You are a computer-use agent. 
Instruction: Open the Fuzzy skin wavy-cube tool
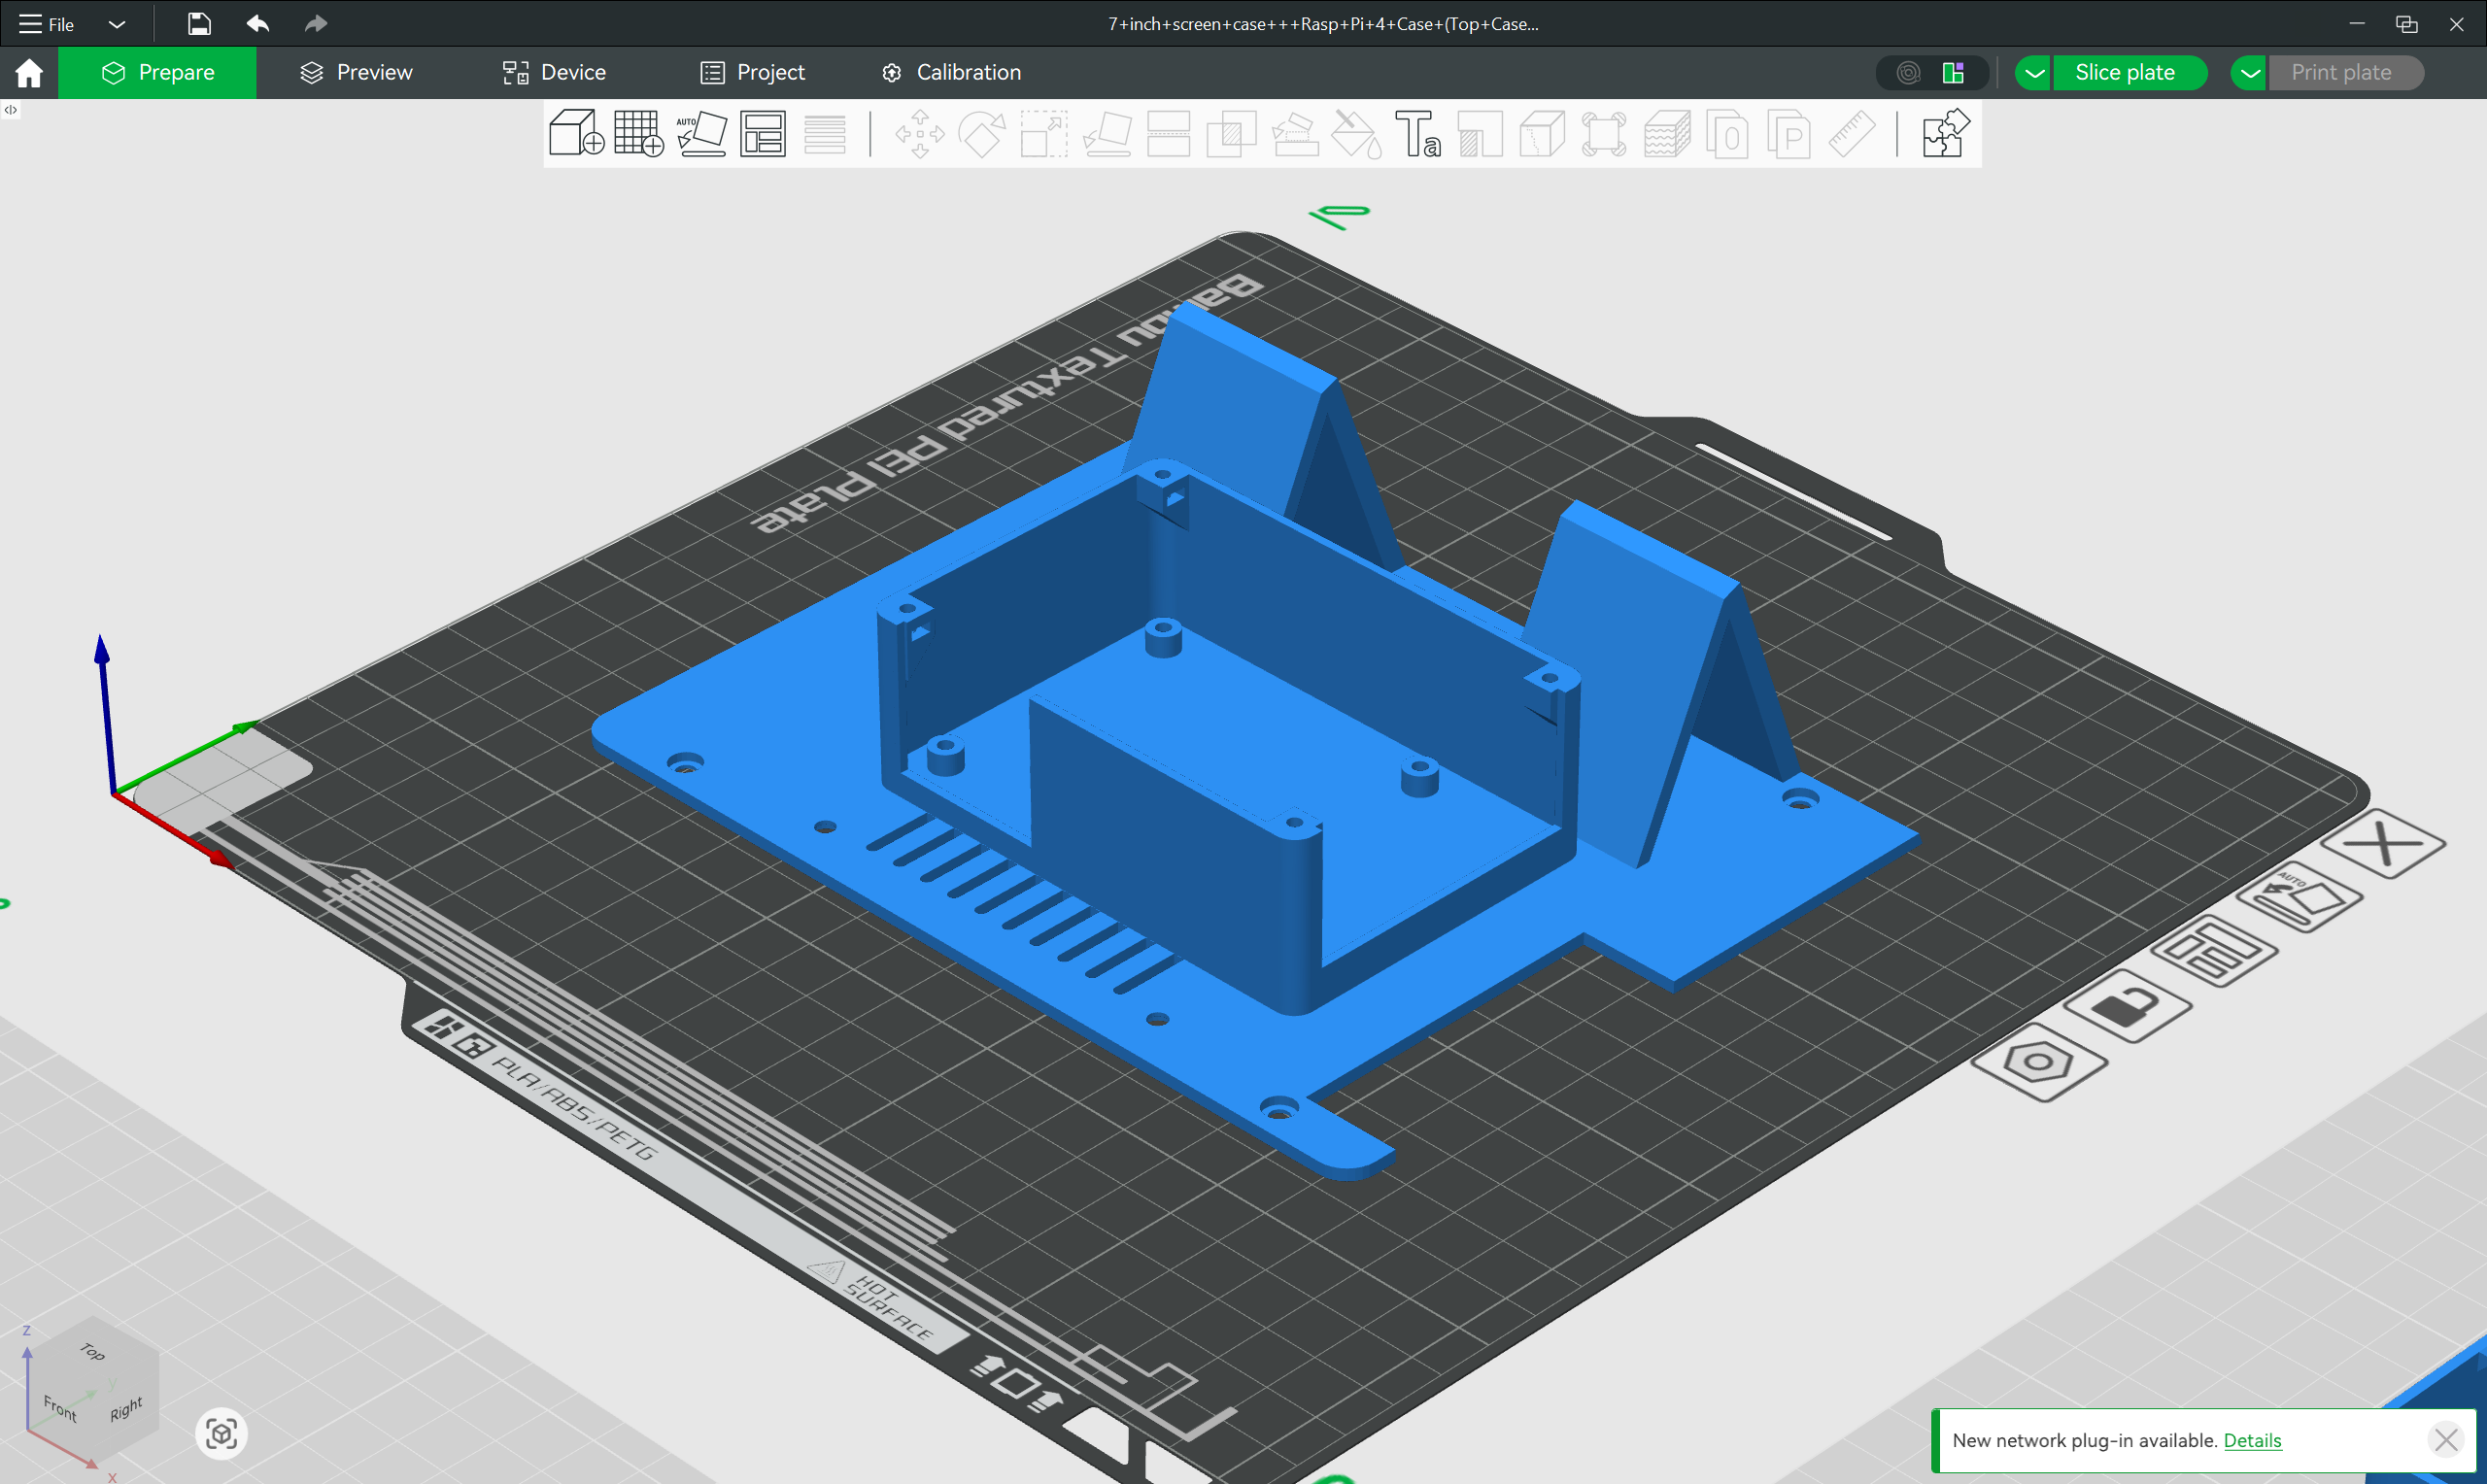coord(1667,133)
